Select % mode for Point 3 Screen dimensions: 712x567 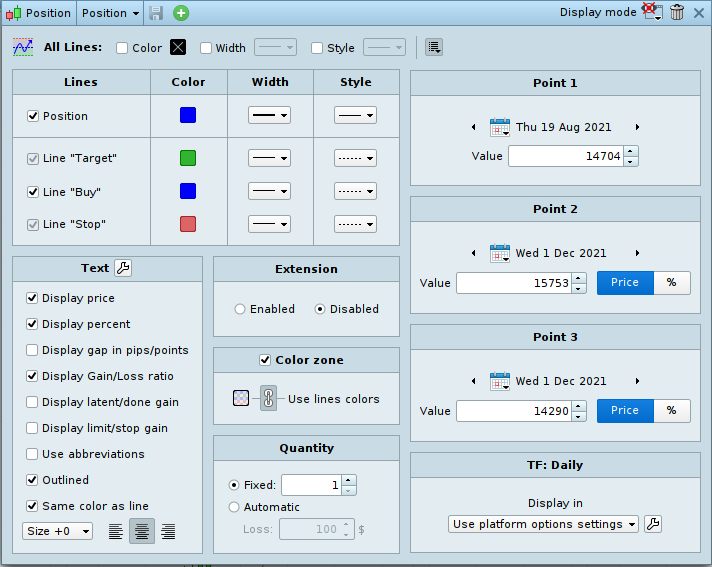(x=672, y=411)
